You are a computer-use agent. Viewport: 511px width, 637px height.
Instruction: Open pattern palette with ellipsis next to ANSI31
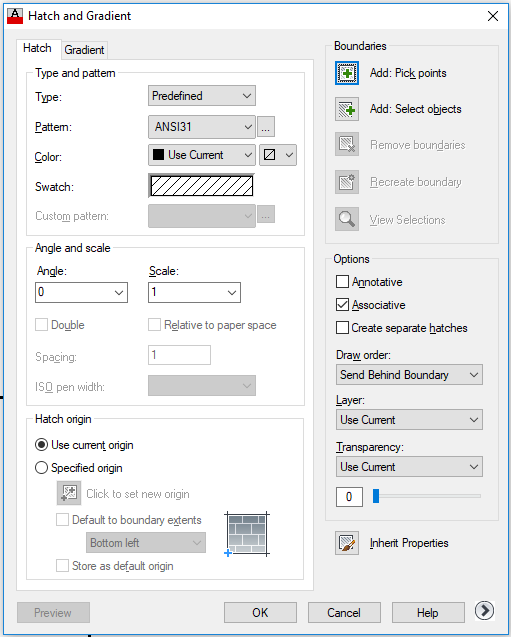tap(266, 127)
